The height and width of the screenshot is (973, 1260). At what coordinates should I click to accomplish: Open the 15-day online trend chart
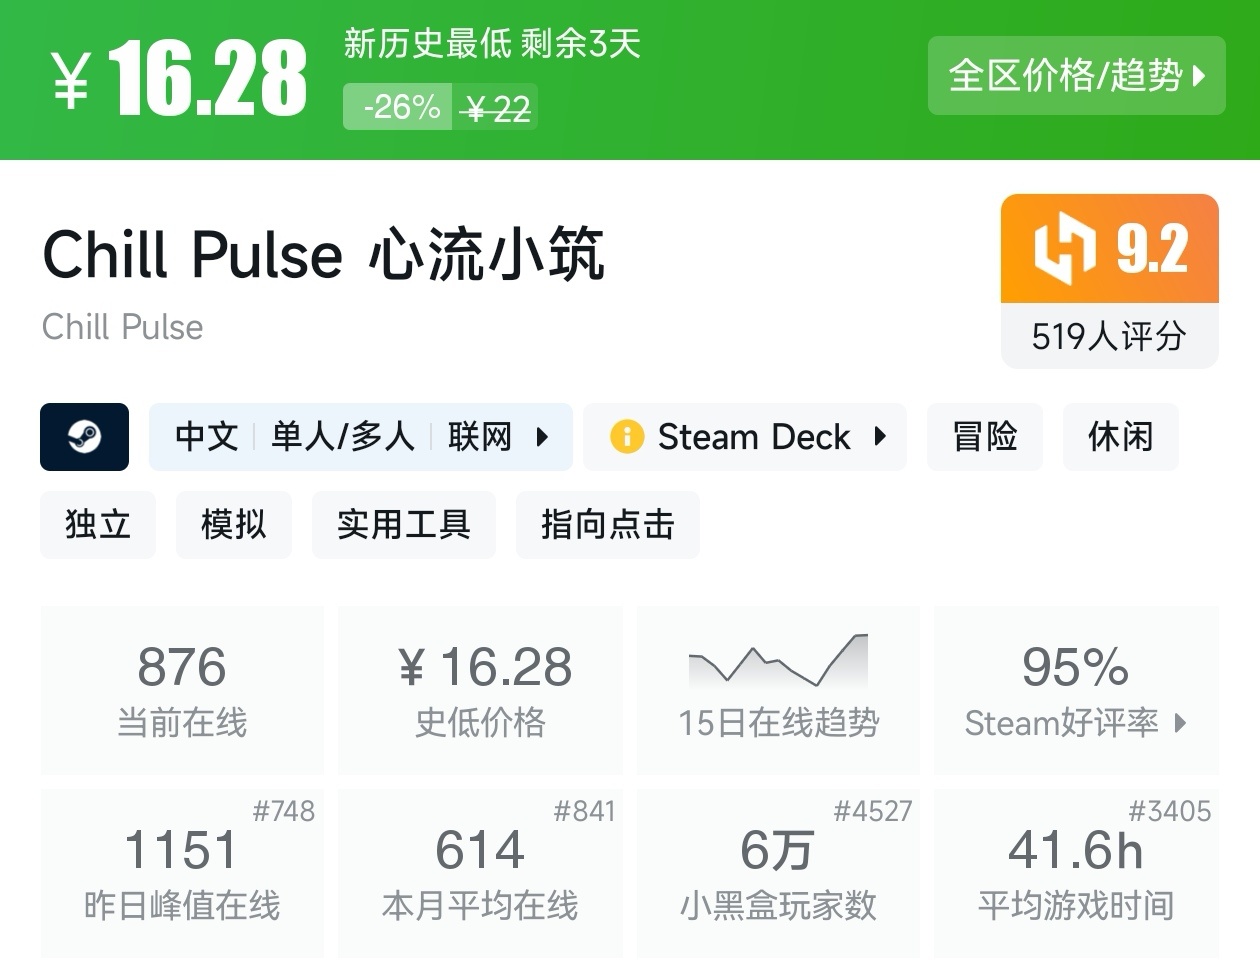pos(778,661)
